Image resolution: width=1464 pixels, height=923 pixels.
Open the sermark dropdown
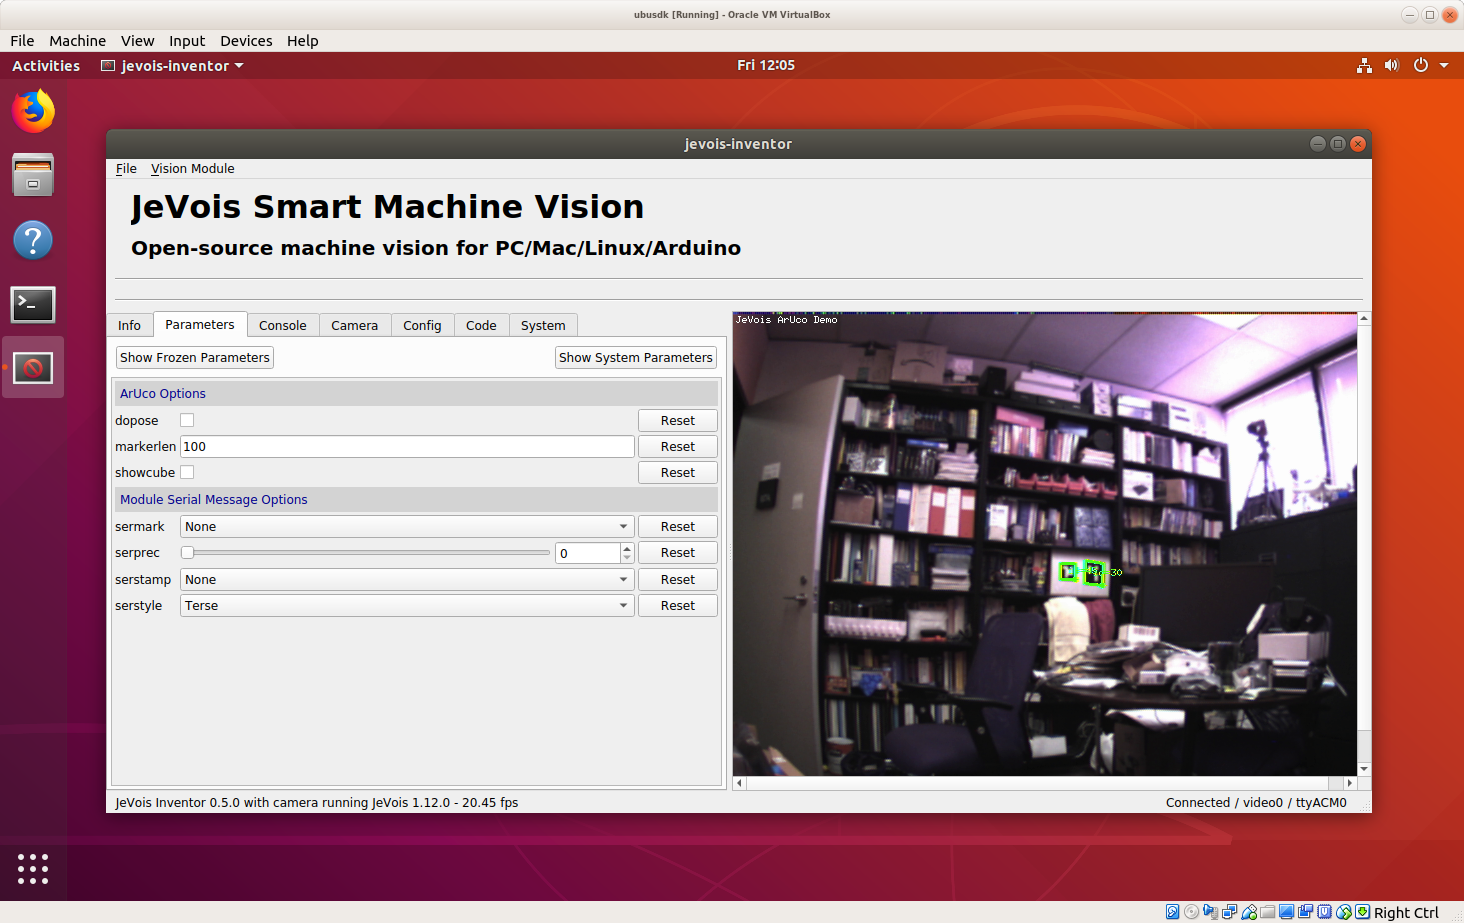(x=407, y=526)
